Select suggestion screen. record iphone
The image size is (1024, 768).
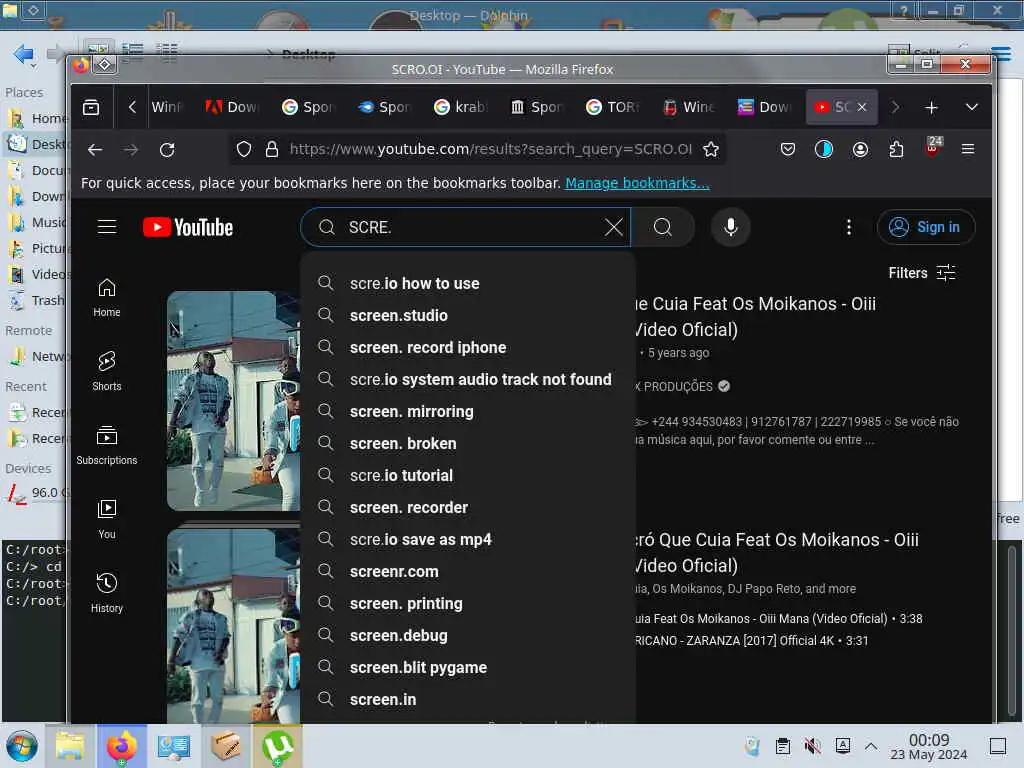point(468,347)
